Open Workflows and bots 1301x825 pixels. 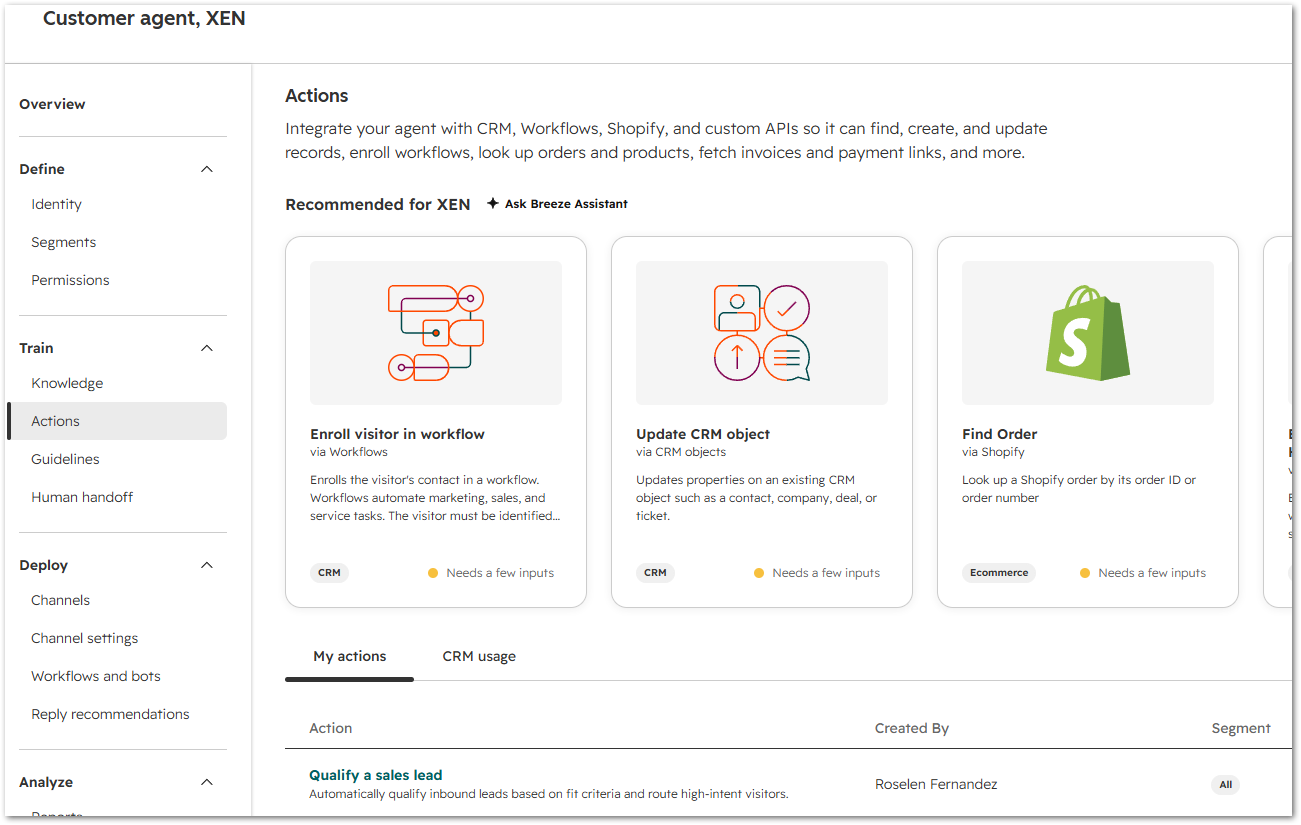click(x=96, y=676)
